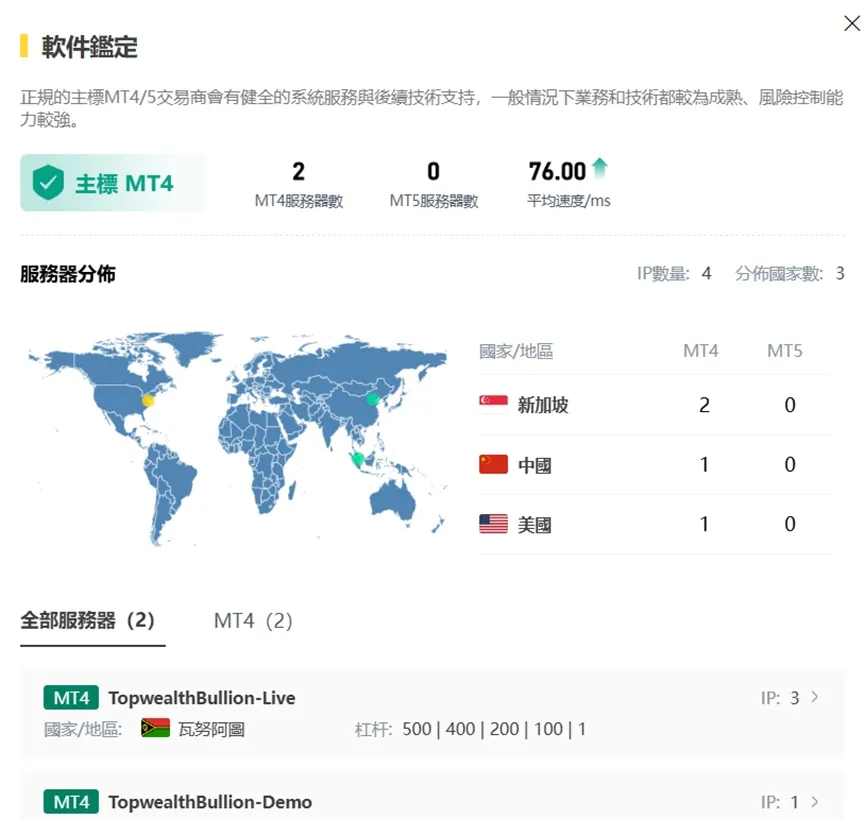Click the 瓦努阿圖 country text
865x819 pixels.
coord(211,729)
